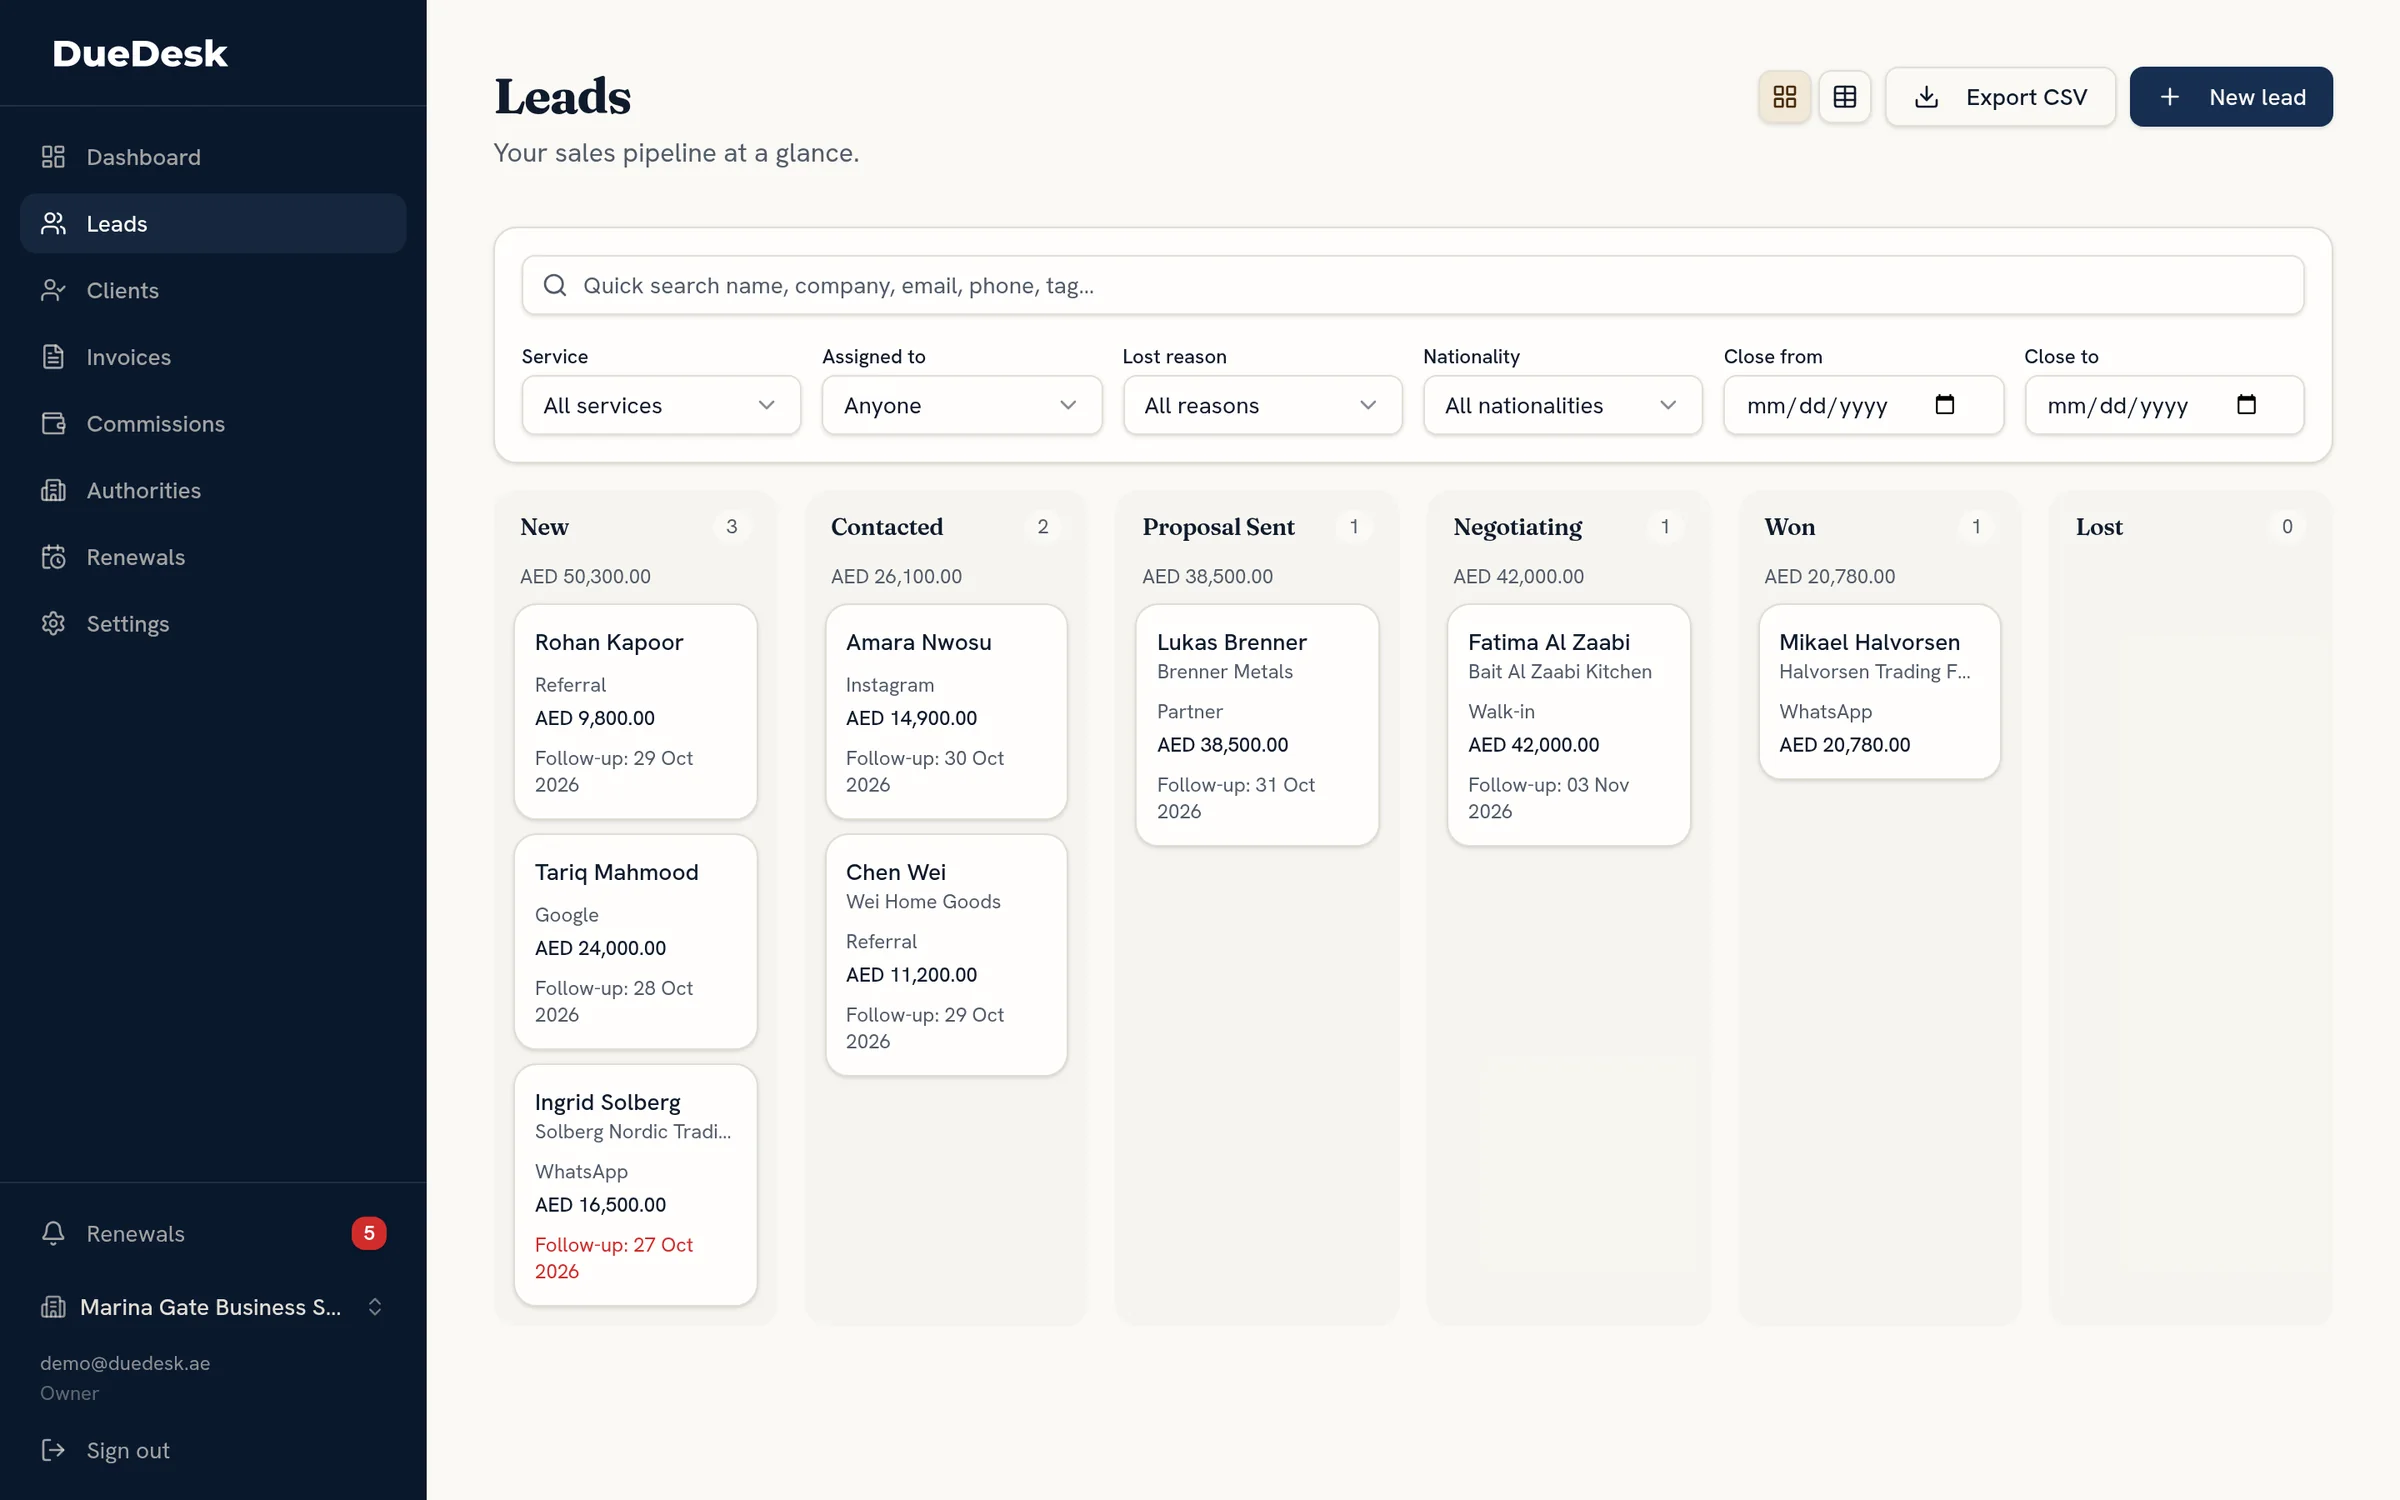Click the Lost column header
Screen dimensions: 2400x1500
click(2098, 527)
